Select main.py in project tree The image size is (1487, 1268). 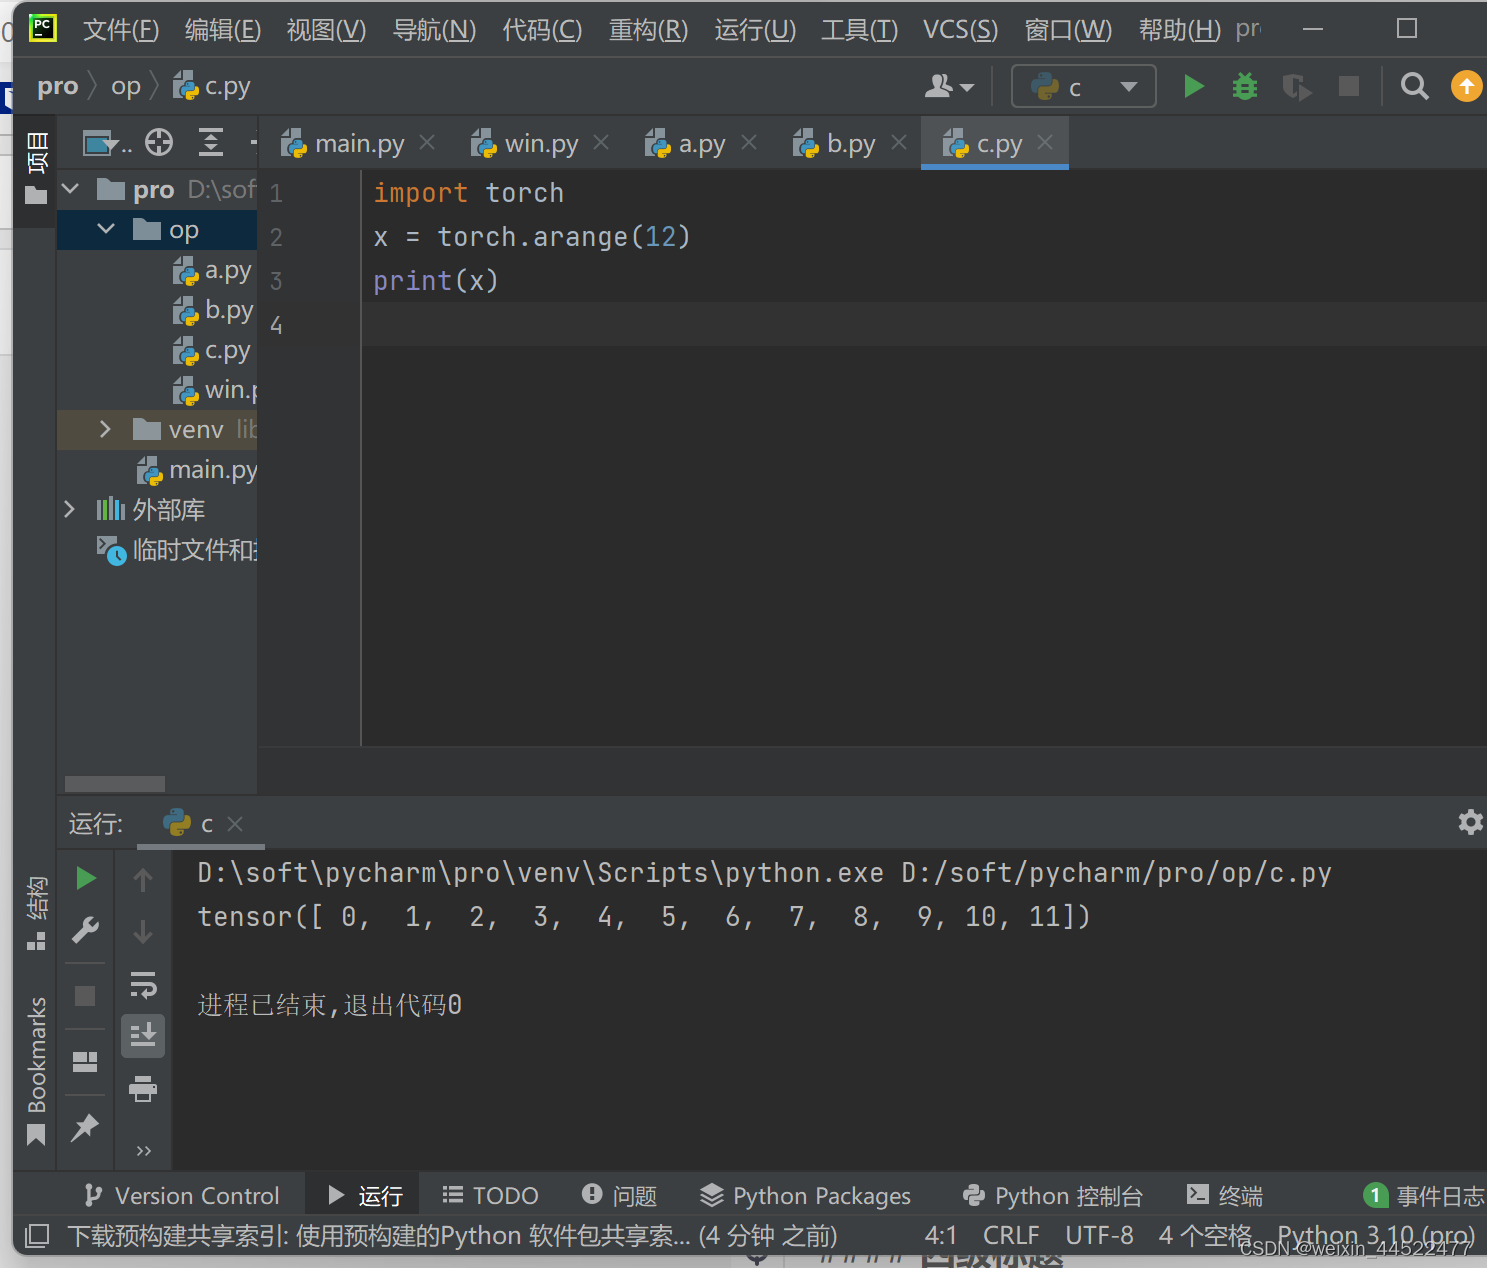point(197,470)
